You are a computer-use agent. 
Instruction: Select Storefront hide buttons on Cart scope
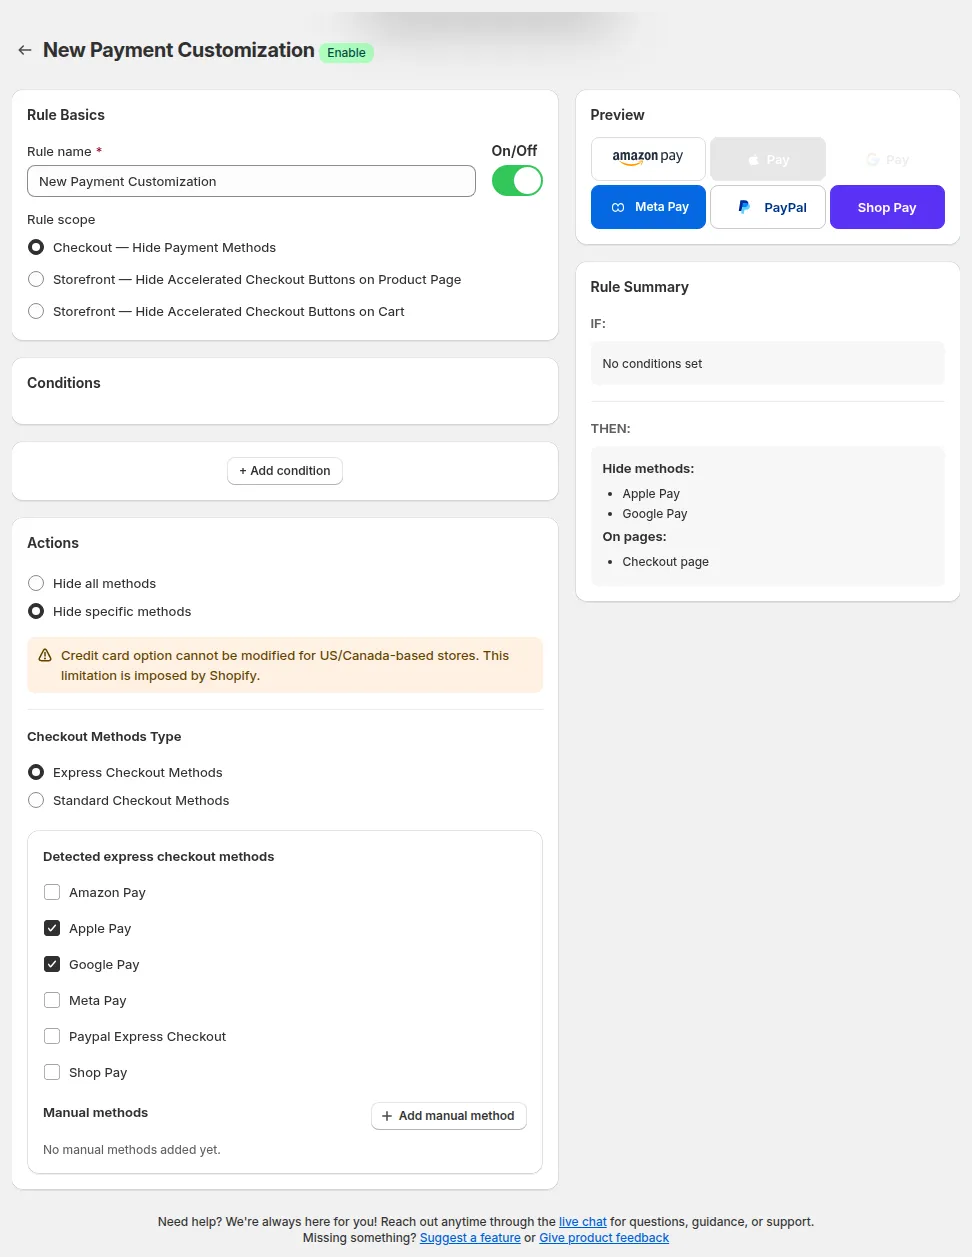click(x=36, y=311)
